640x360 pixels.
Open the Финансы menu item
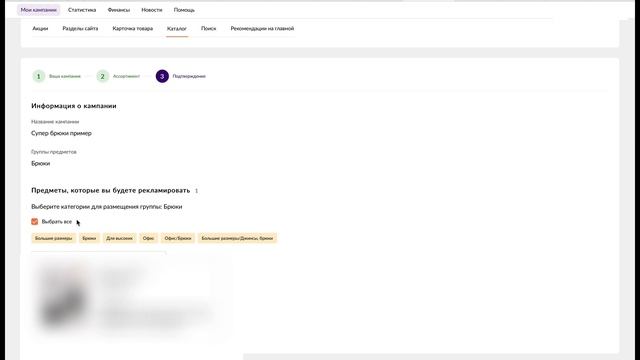119,10
